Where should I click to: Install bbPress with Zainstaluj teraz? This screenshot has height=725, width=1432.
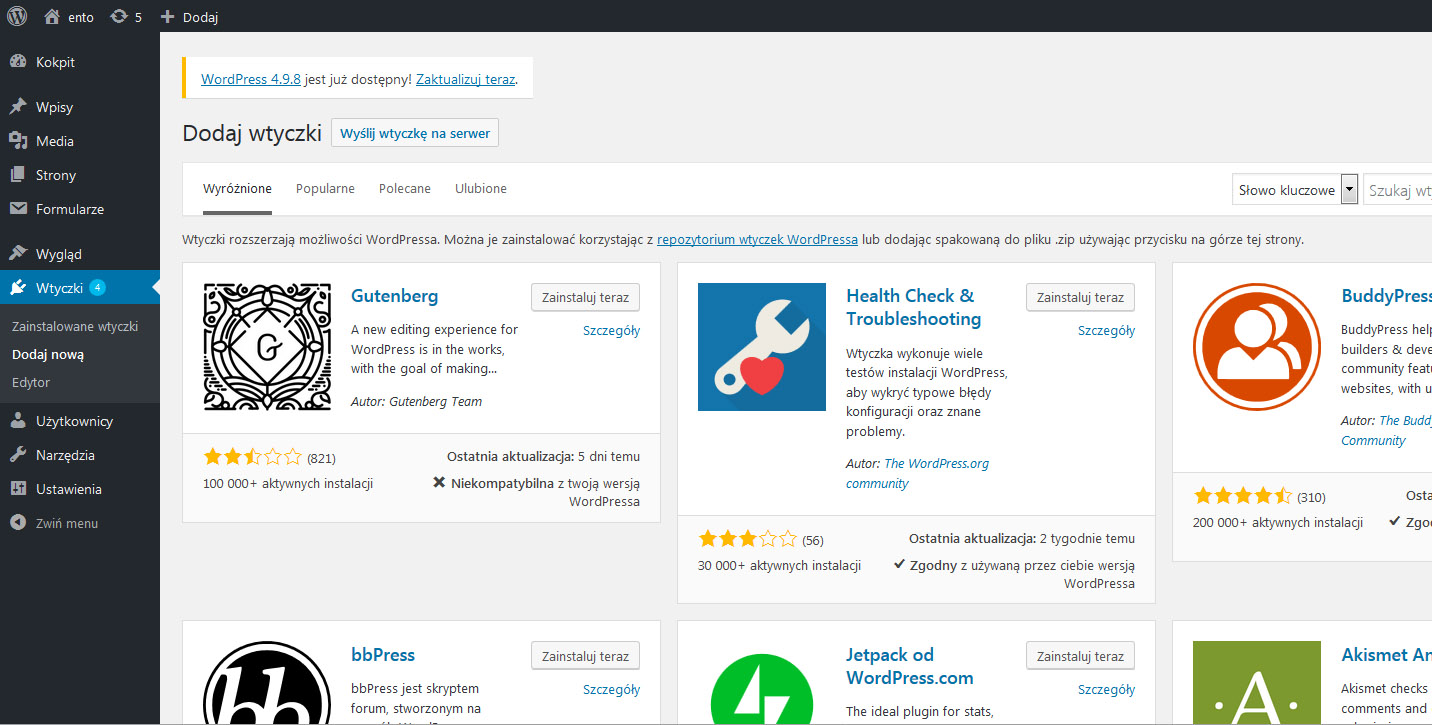(x=585, y=656)
